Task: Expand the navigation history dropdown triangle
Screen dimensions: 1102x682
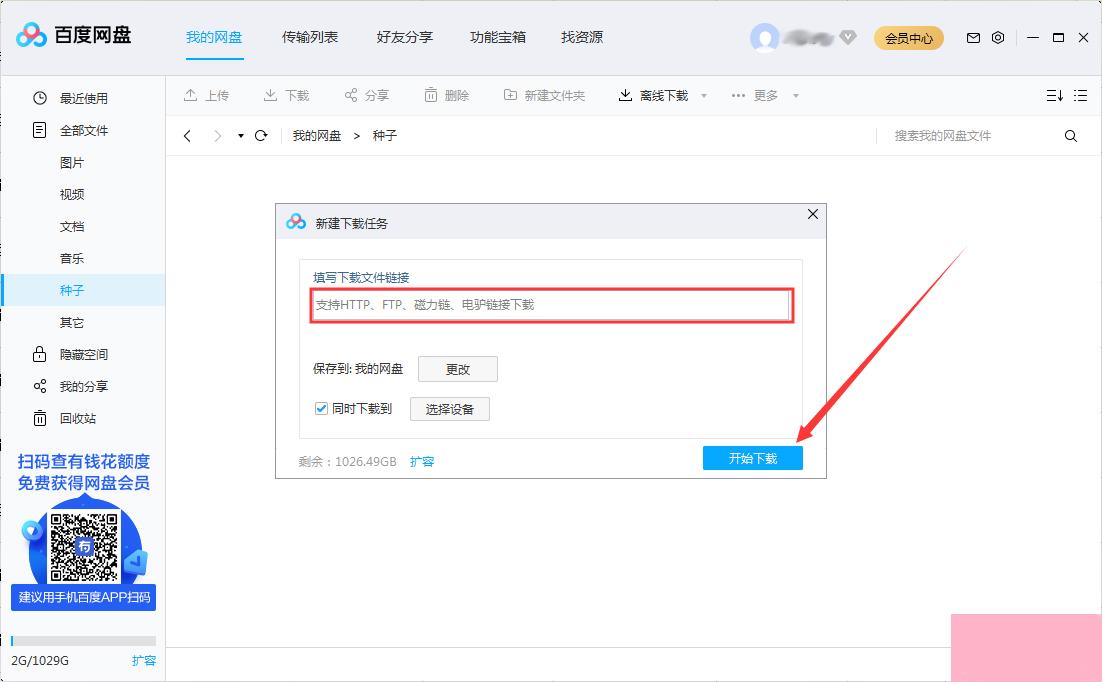Action: point(240,136)
